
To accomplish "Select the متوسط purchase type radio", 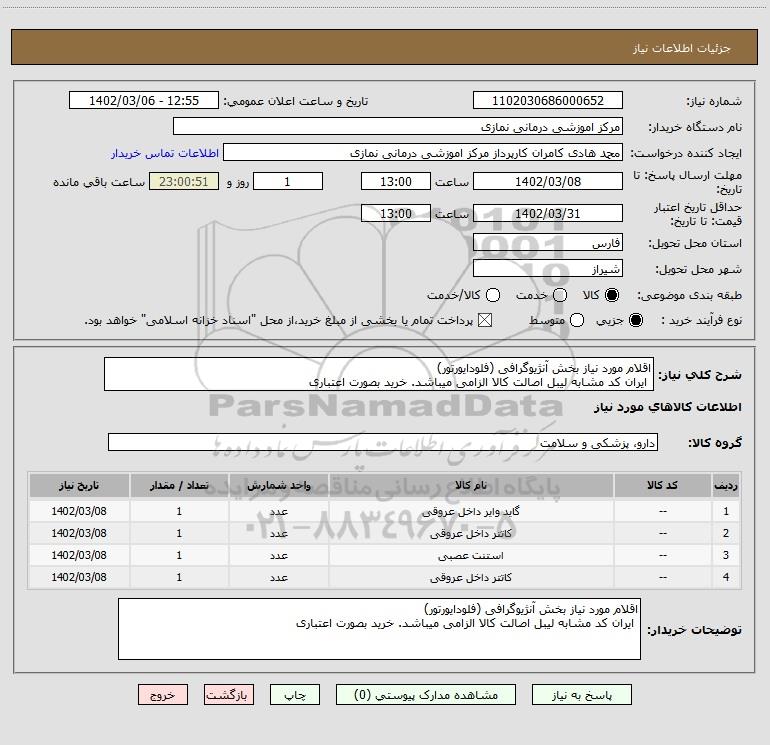I will click(577, 320).
